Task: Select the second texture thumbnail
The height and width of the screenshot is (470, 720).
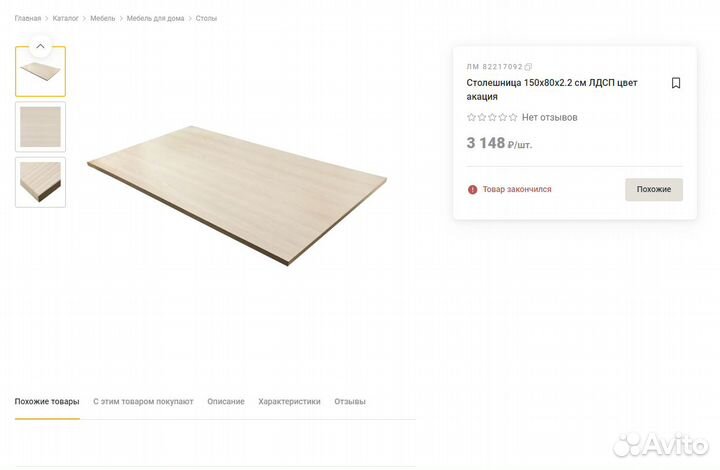Action: coord(40,127)
